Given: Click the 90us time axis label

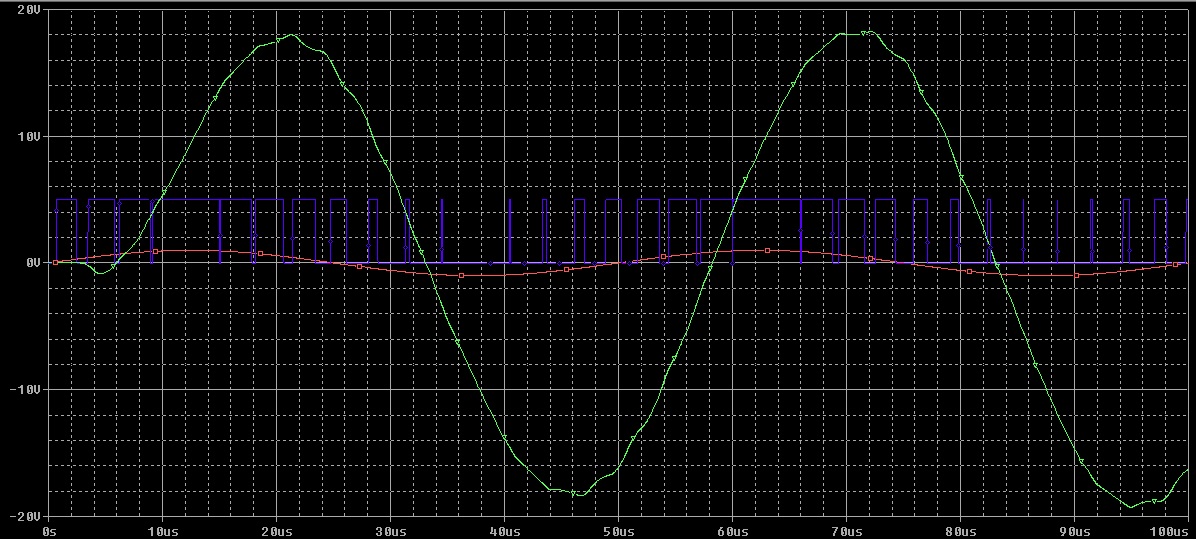Looking at the screenshot, I should point(1073,530).
